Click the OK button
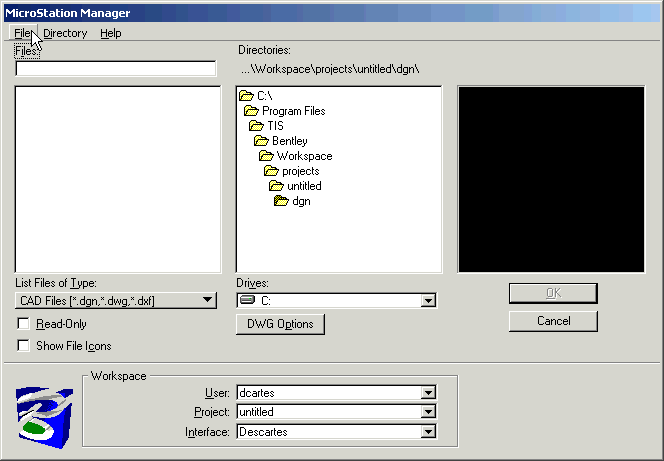Screen dimensions: 664x461 point(553,293)
